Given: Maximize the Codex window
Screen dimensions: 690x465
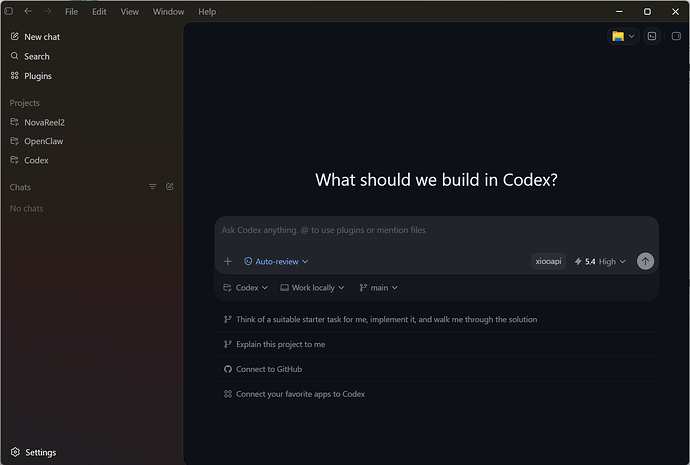Looking at the screenshot, I should [647, 11].
